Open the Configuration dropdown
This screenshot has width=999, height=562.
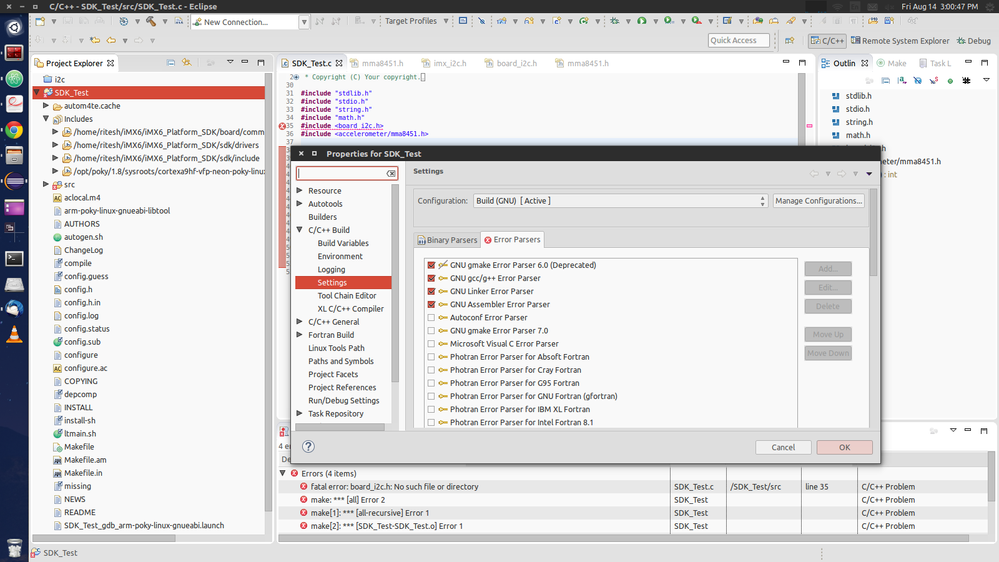click(620, 201)
